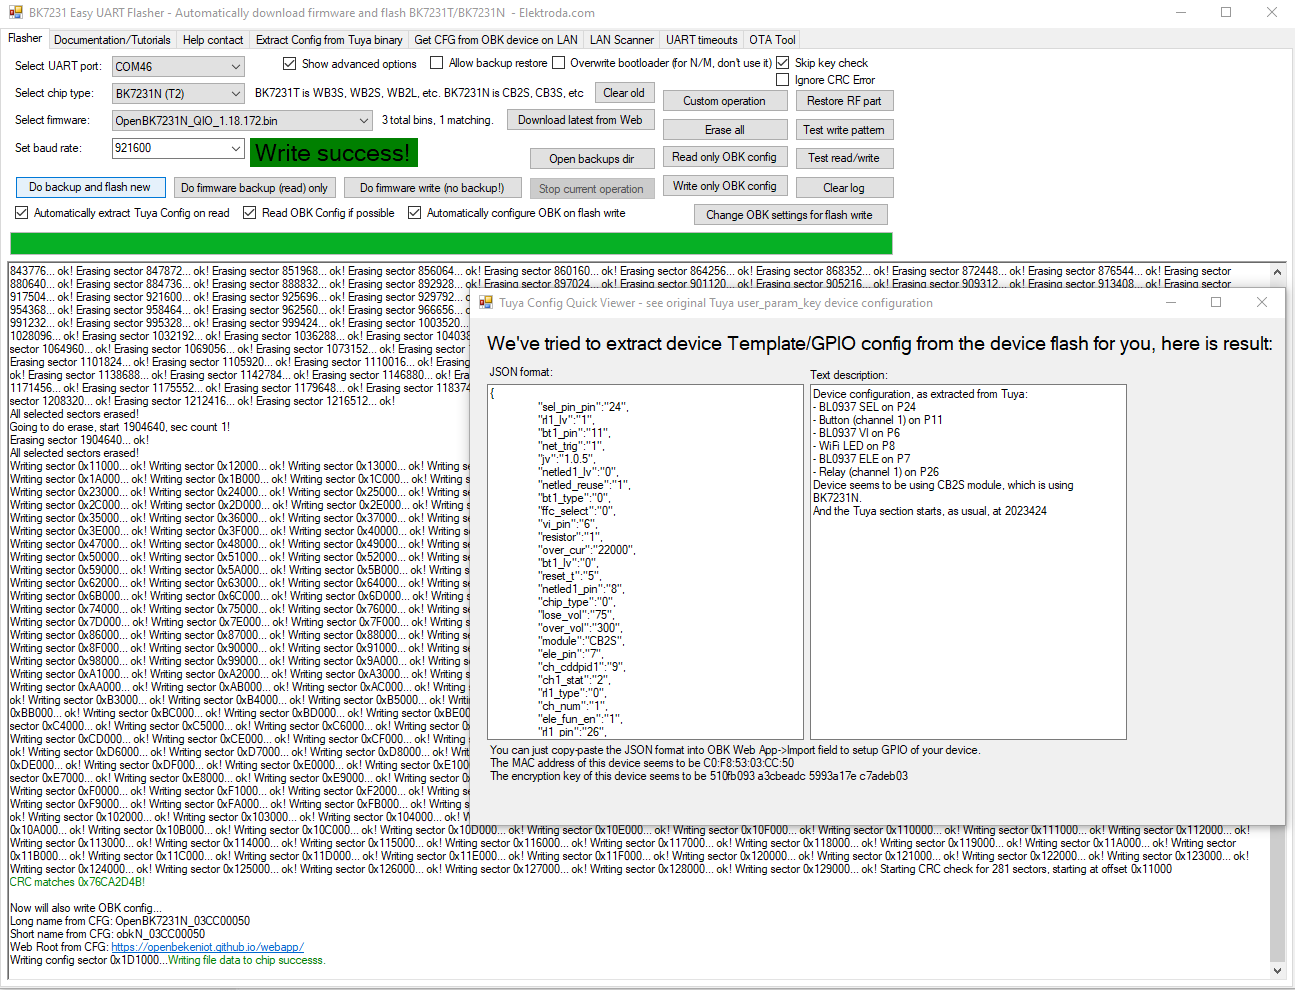Click the log scrollbar up arrow
This screenshot has height=990, width=1295.
(x=1277, y=271)
